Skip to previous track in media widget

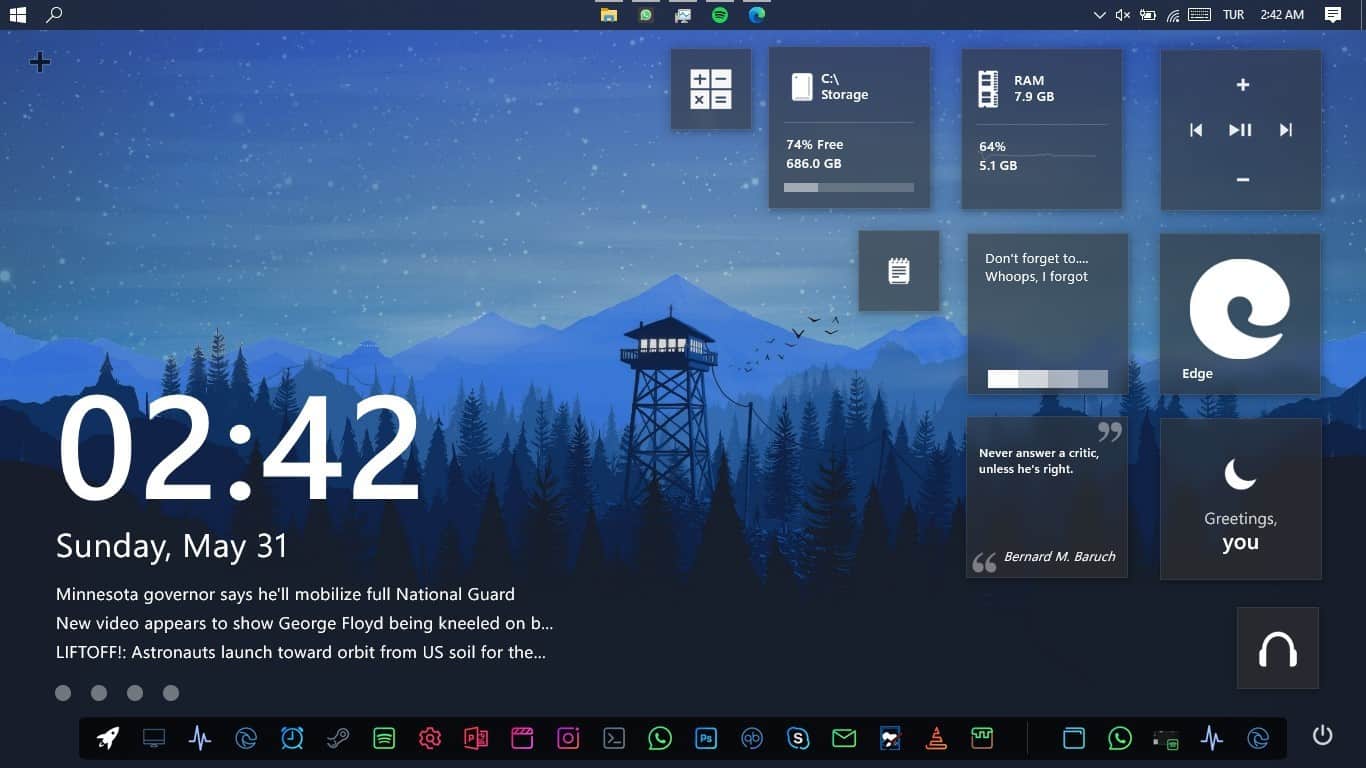(1196, 130)
